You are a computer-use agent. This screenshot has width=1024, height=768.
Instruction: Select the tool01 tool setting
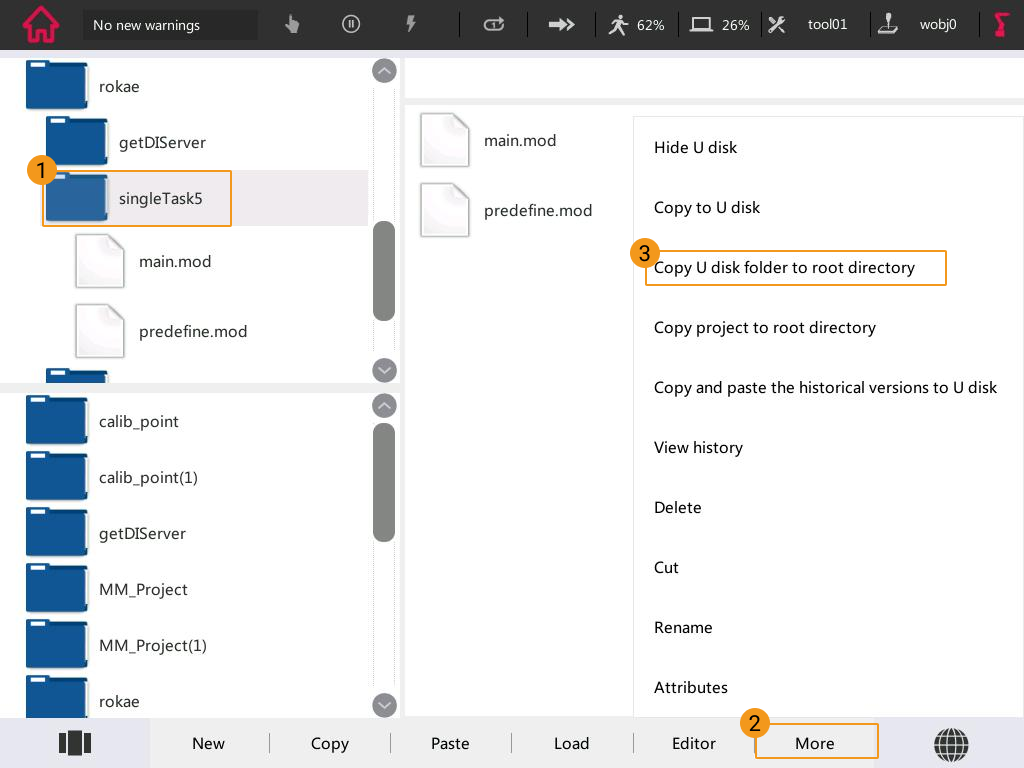click(x=808, y=24)
